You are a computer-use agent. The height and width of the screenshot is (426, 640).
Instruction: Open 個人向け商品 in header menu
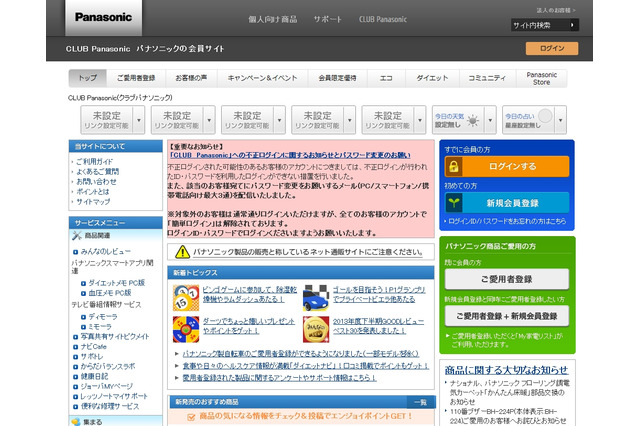click(x=273, y=19)
